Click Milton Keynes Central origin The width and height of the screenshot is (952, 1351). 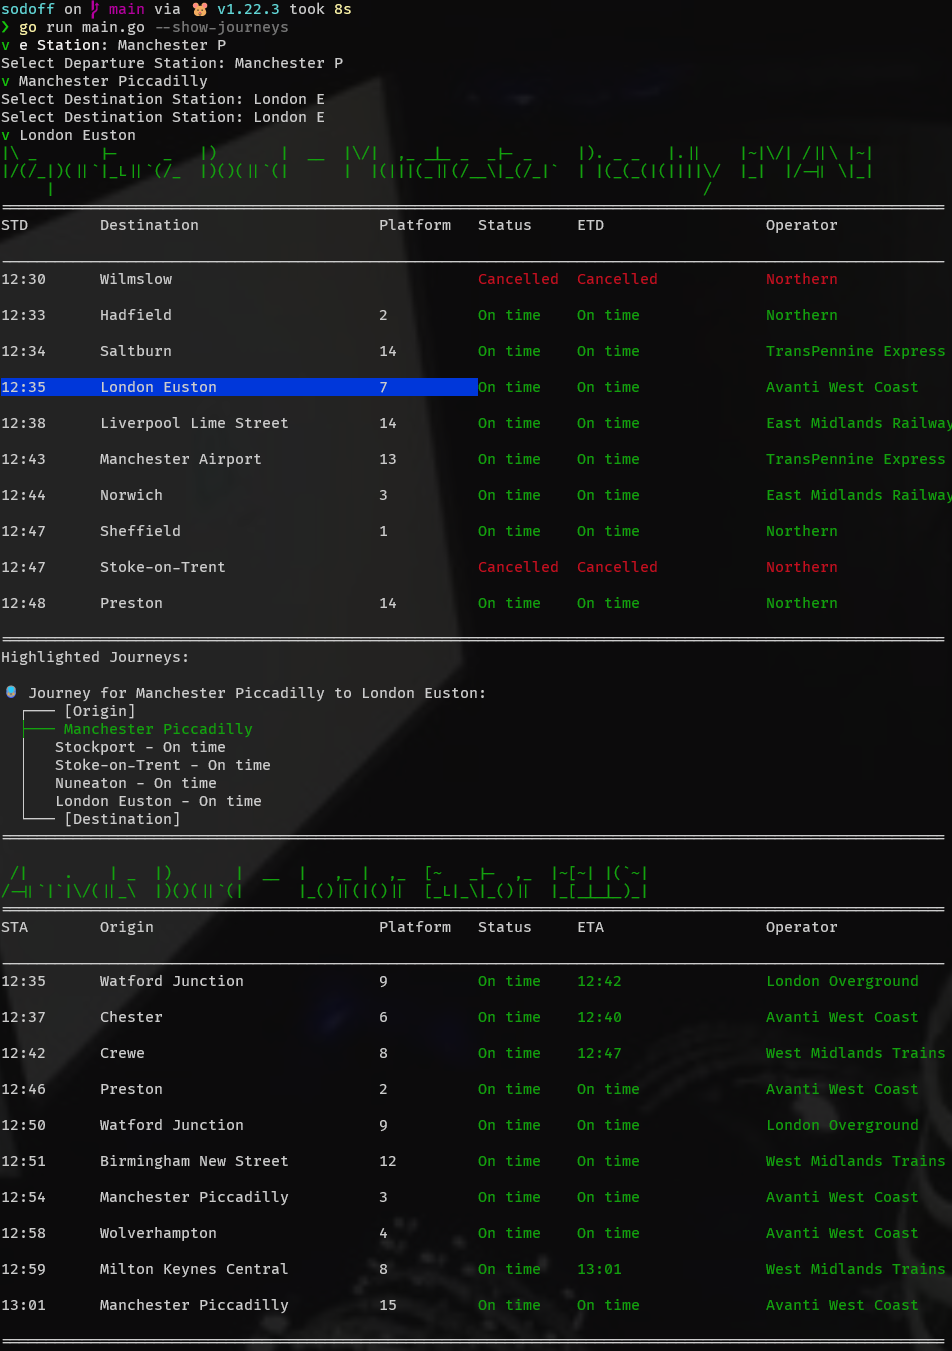194,1269
